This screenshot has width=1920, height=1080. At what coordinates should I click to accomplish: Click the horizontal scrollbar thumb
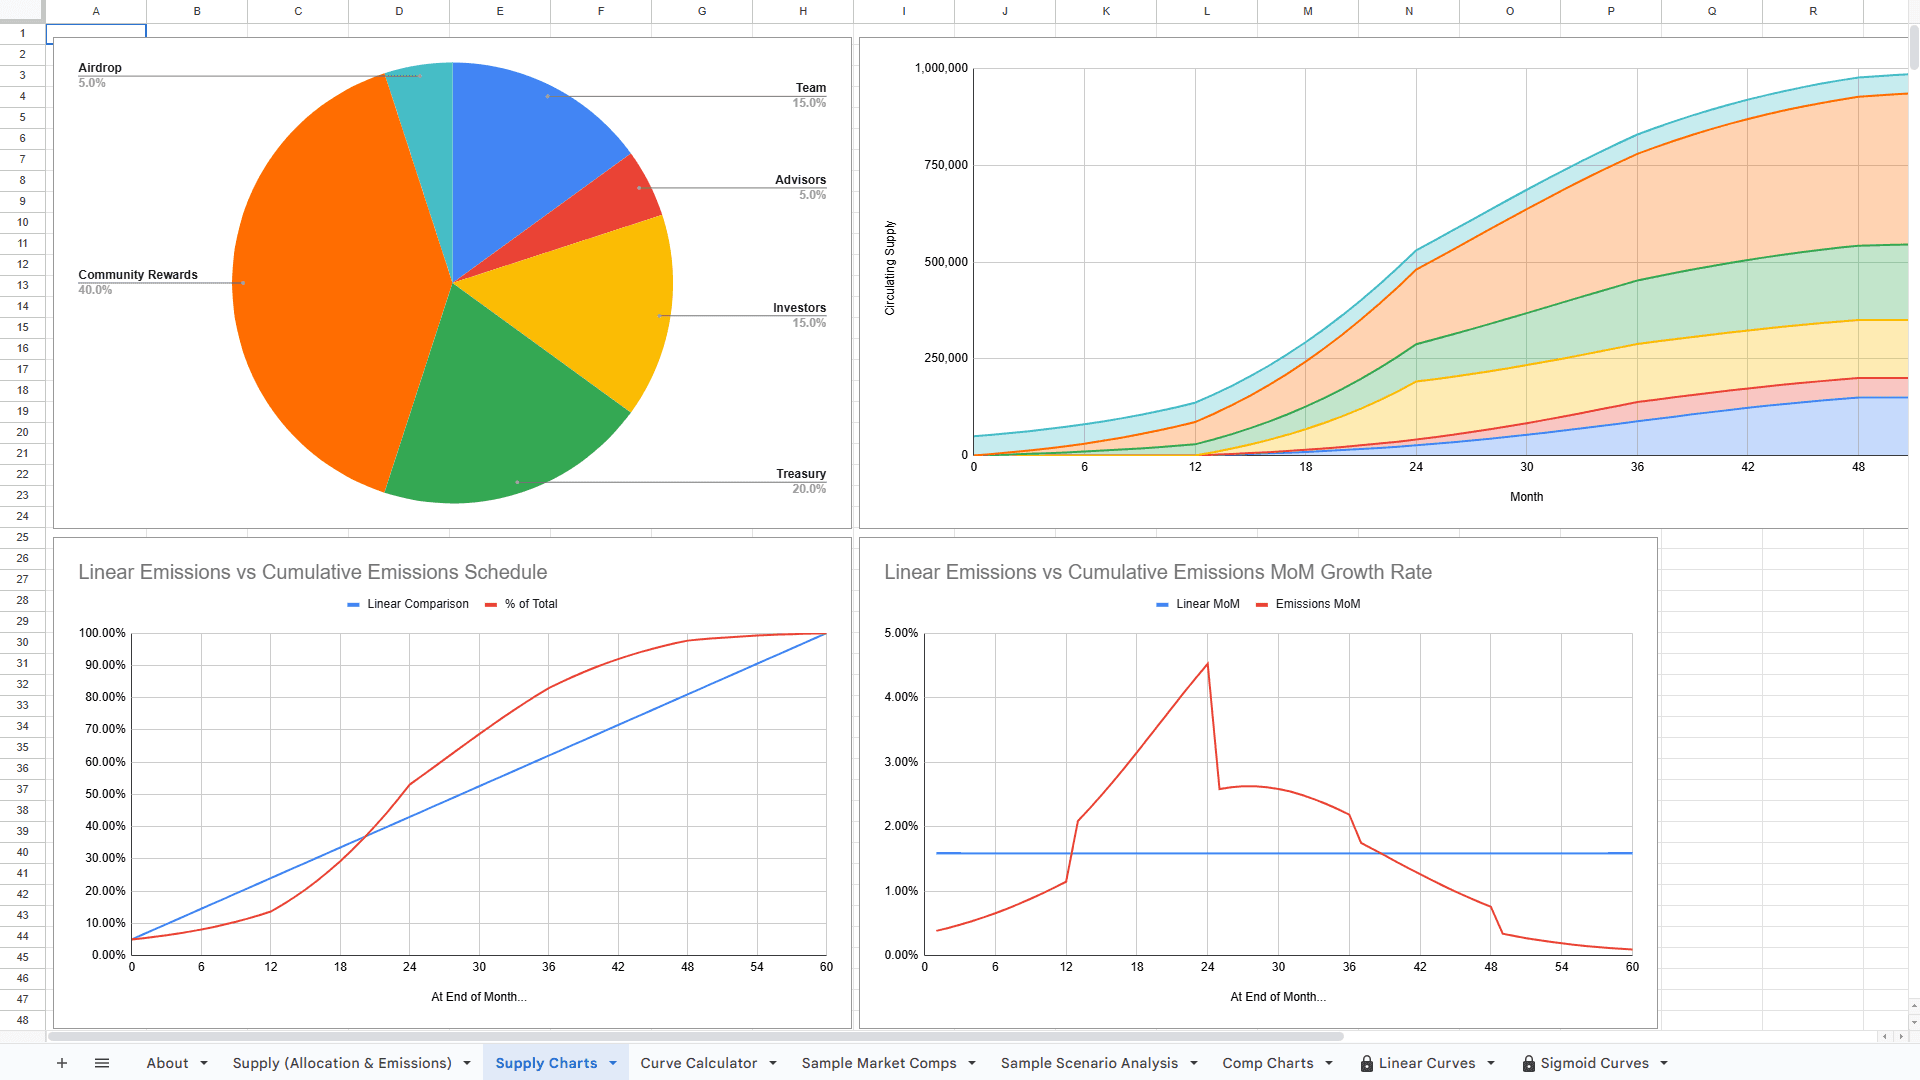(x=696, y=1037)
